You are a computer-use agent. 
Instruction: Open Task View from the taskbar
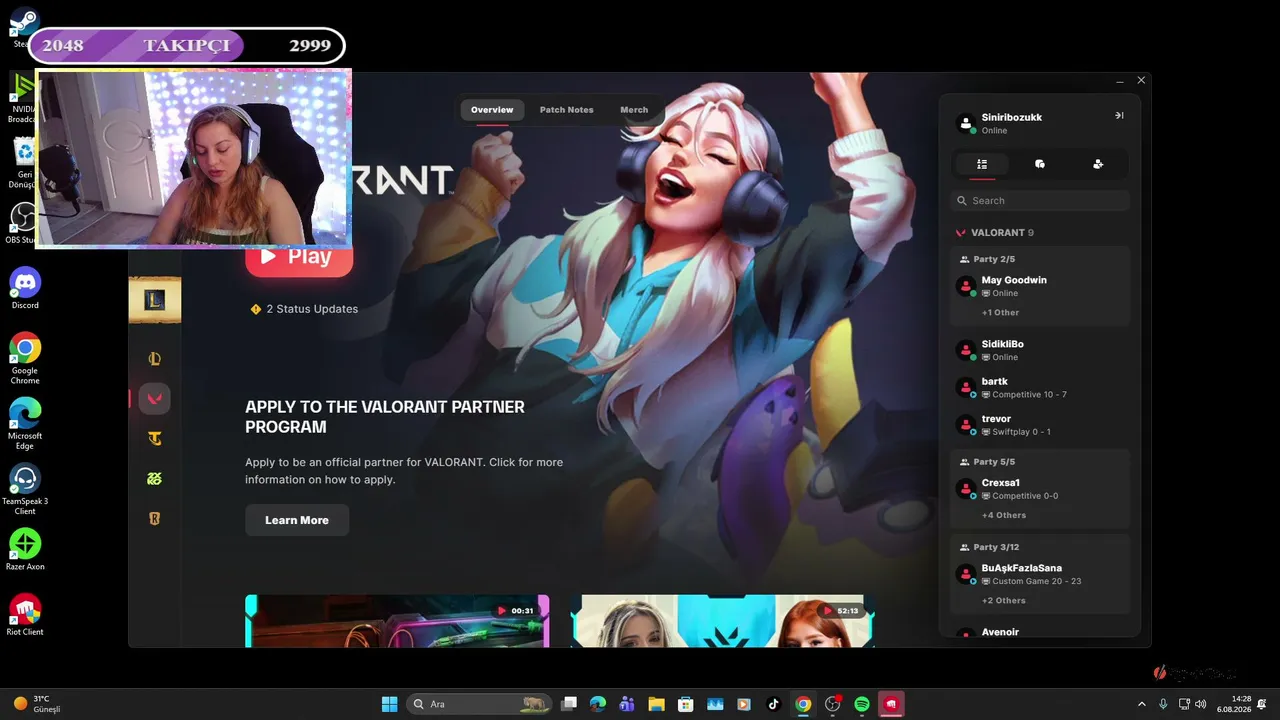pos(569,704)
